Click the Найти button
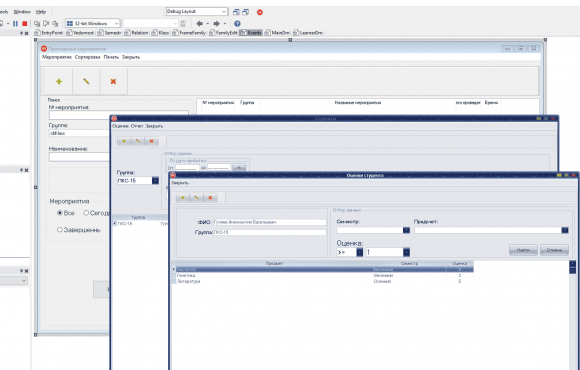This screenshot has width=580, height=370. point(523,250)
